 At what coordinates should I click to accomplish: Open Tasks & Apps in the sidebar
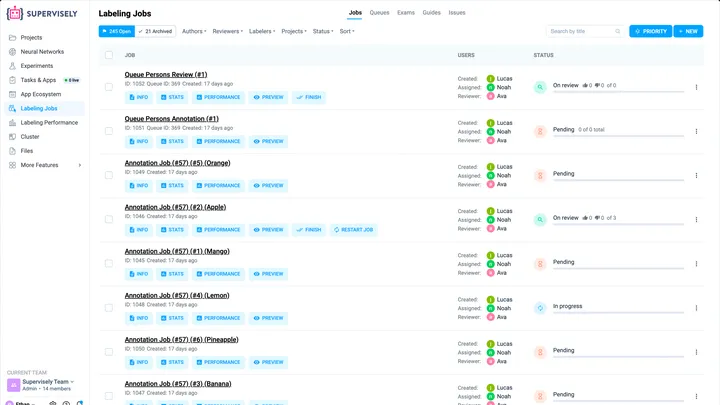tap(38, 80)
